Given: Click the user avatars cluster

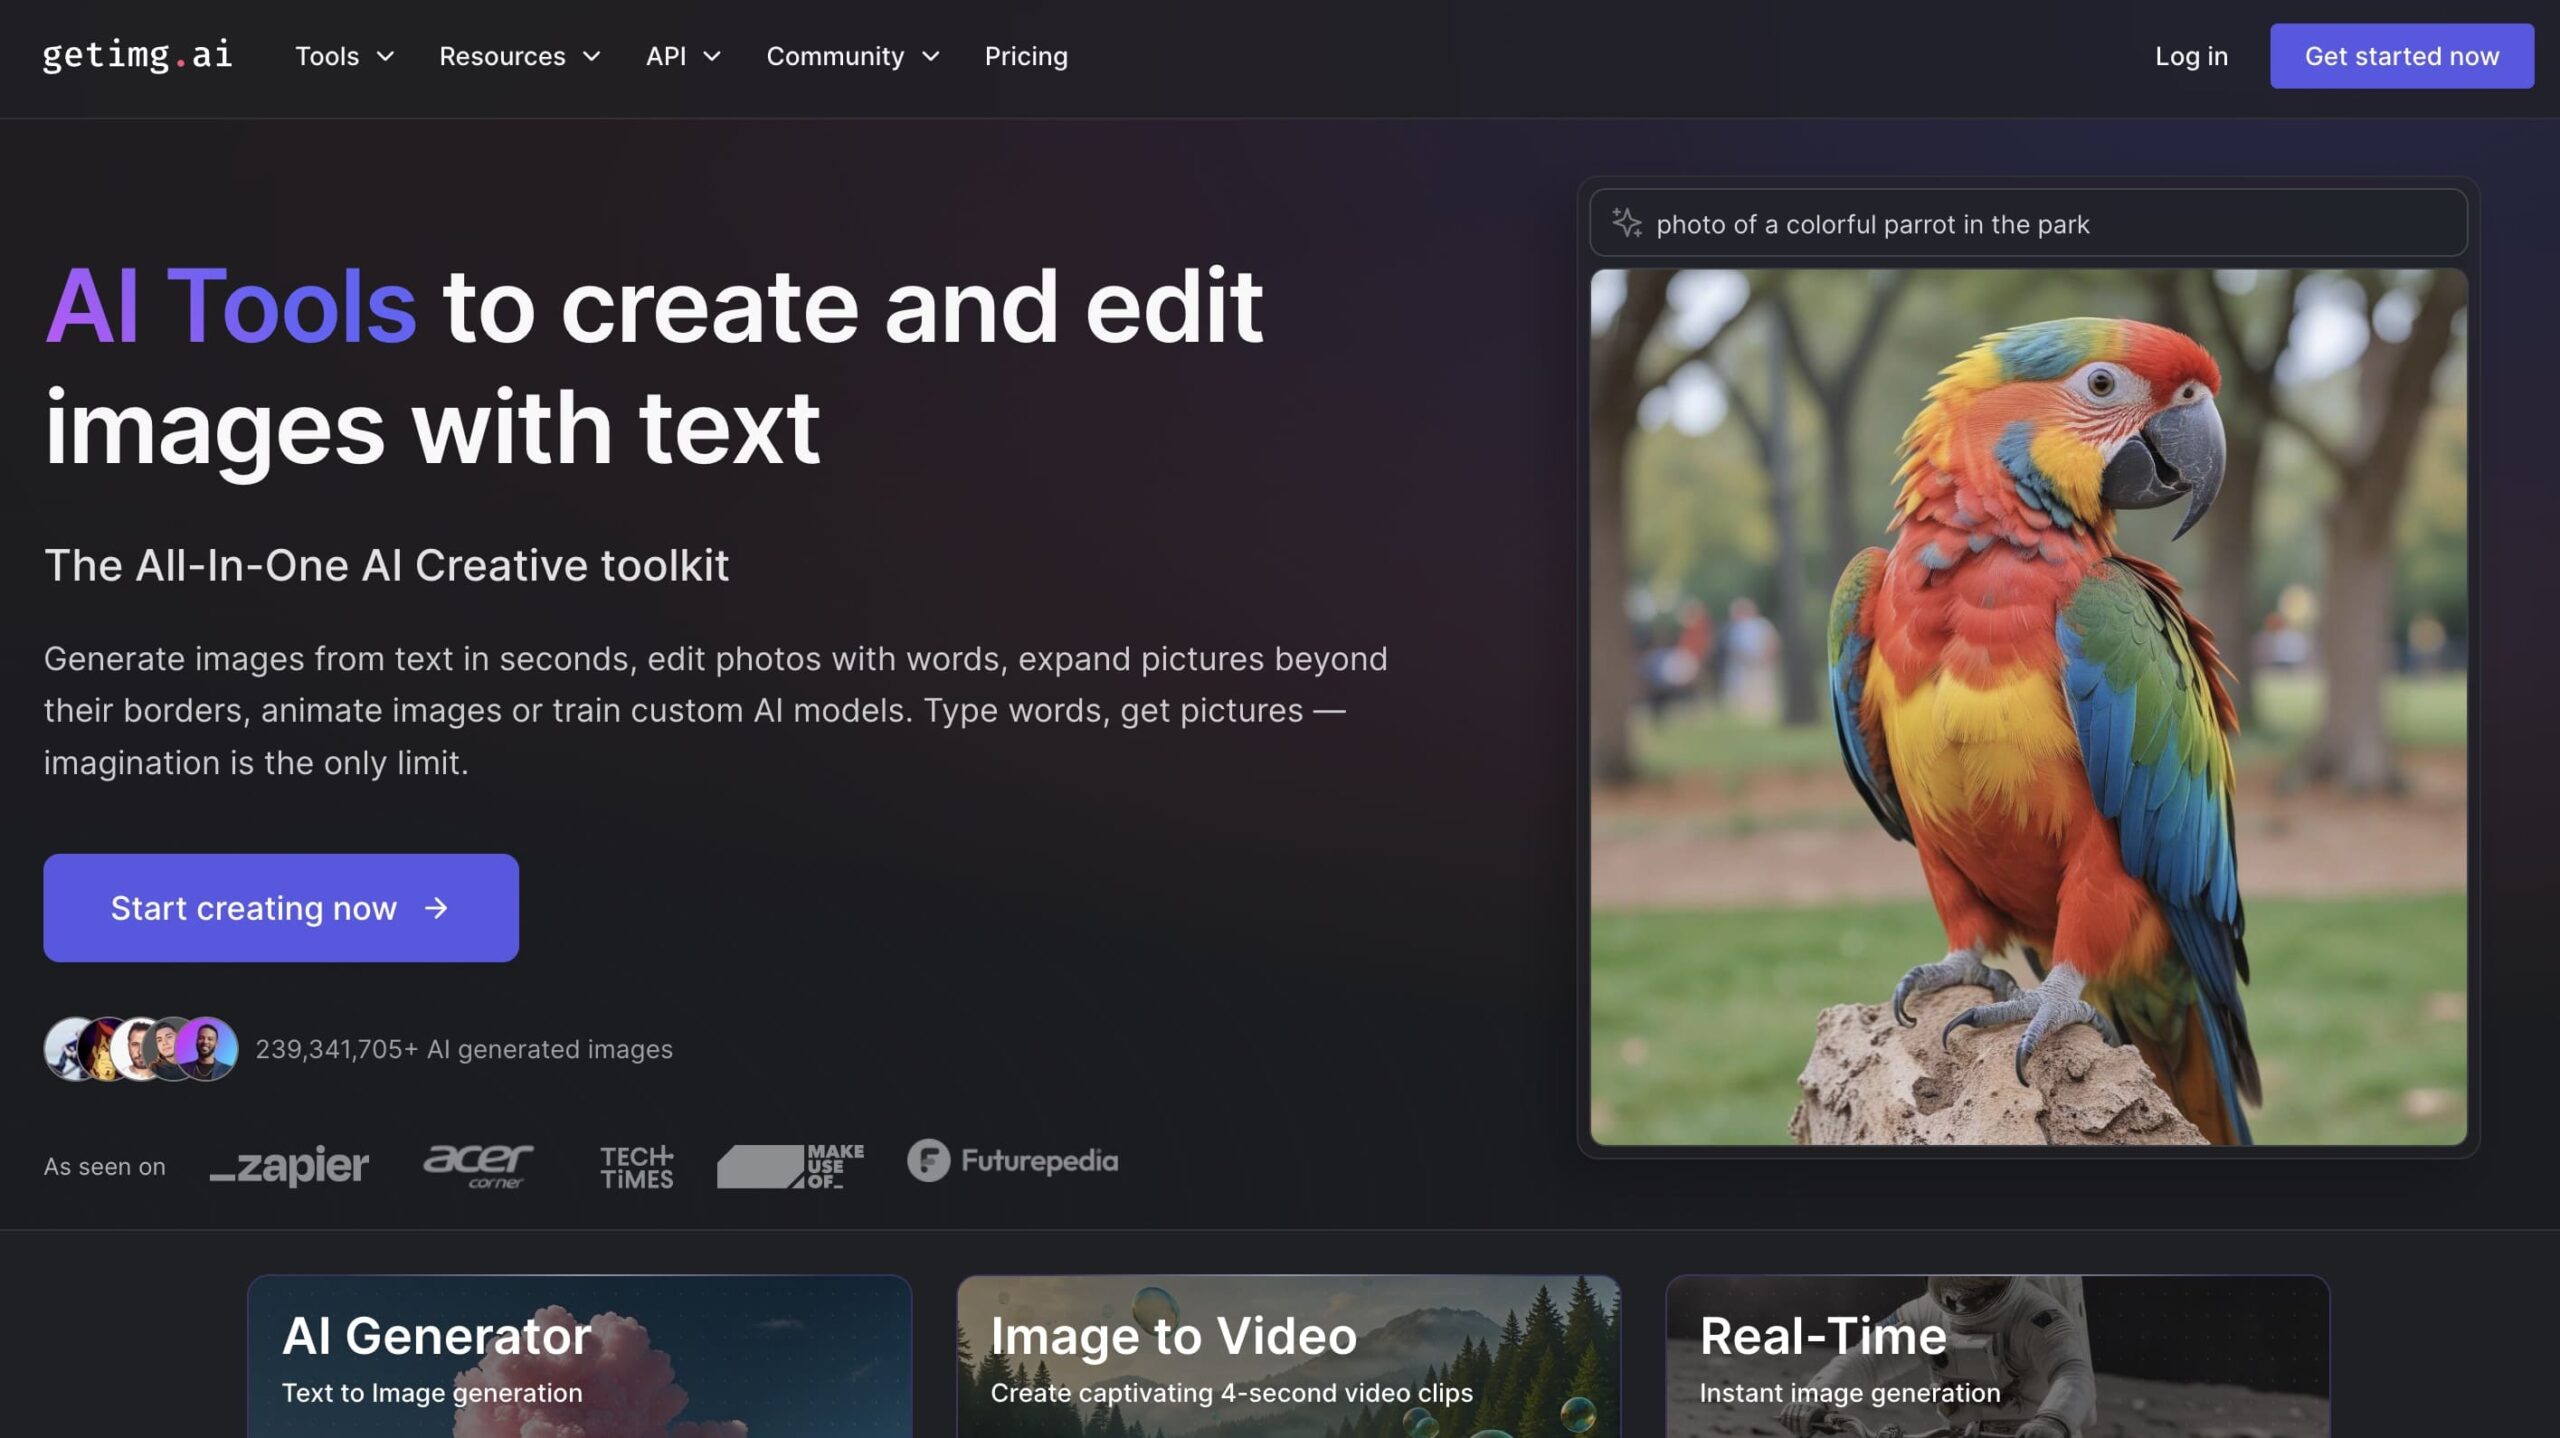Looking at the screenshot, I should coord(141,1049).
